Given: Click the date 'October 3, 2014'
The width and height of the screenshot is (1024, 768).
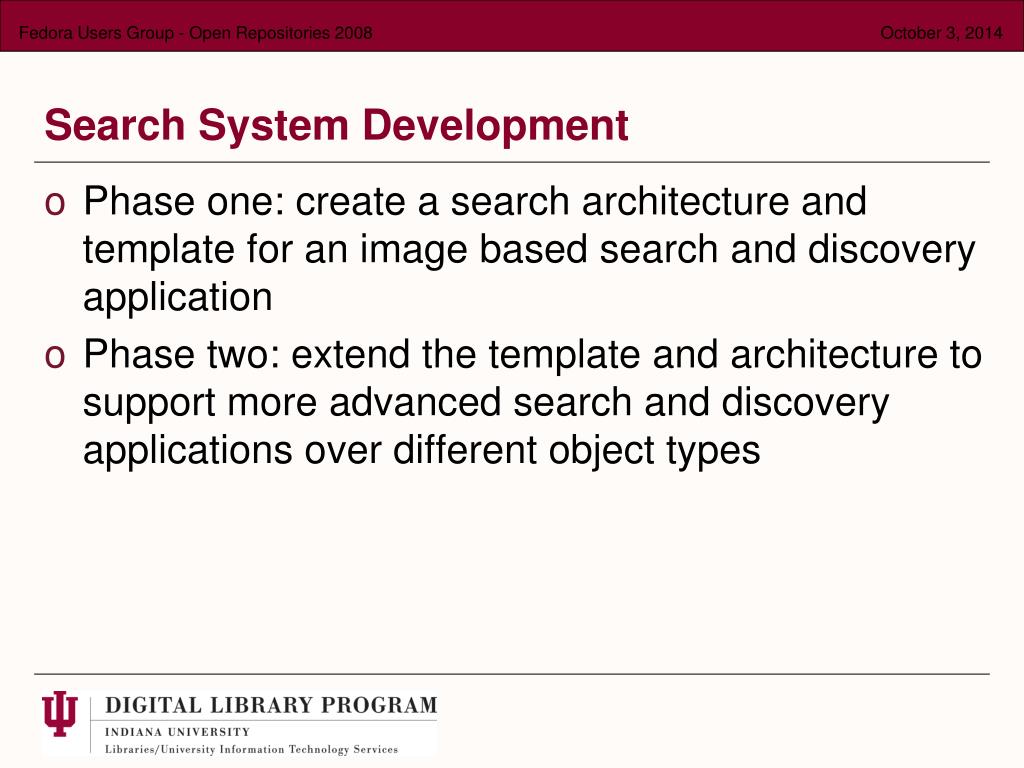Looking at the screenshot, I should click(941, 33).
